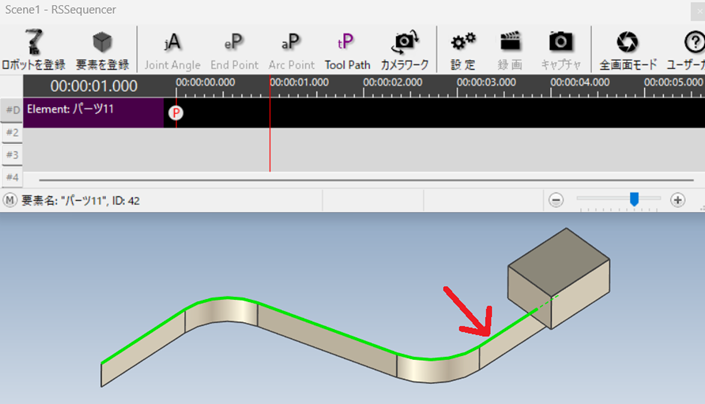This screenshot has width=705, height=404.
Task: Click the red P keyframe marker
Action: pos(176,113)
